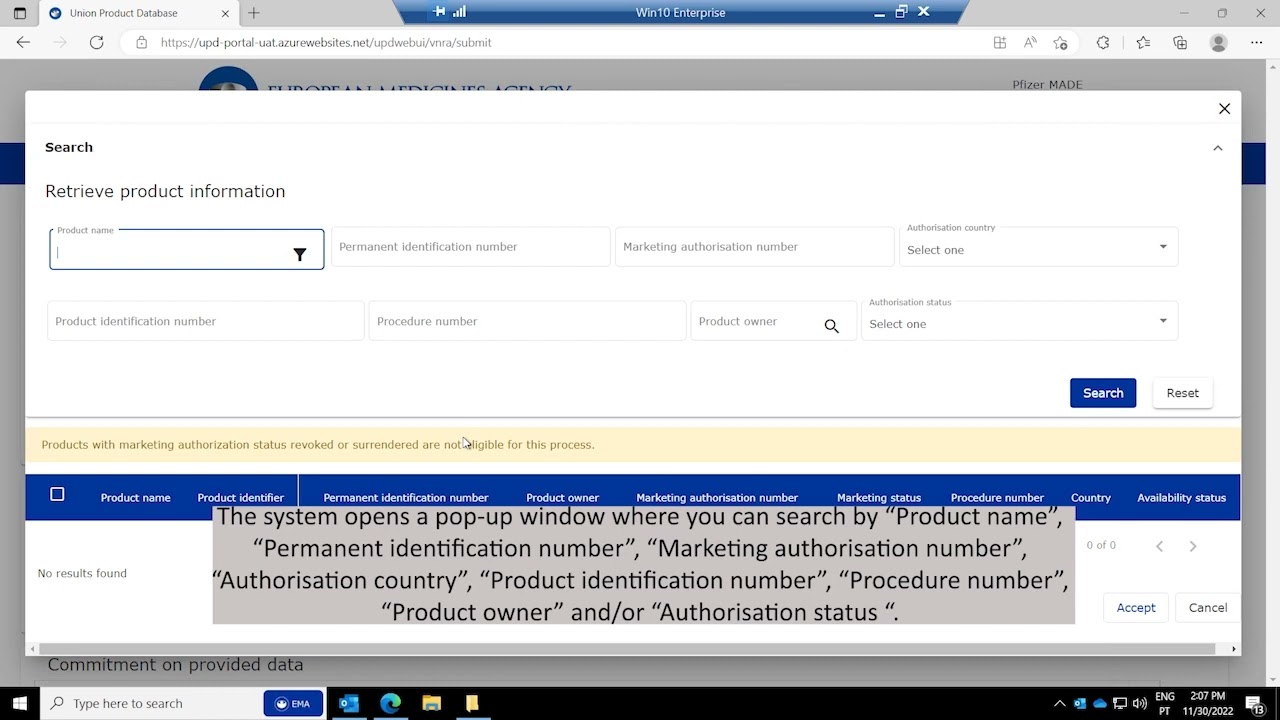Sort by Marketing authorisation number column header

[x=717, y=497]
